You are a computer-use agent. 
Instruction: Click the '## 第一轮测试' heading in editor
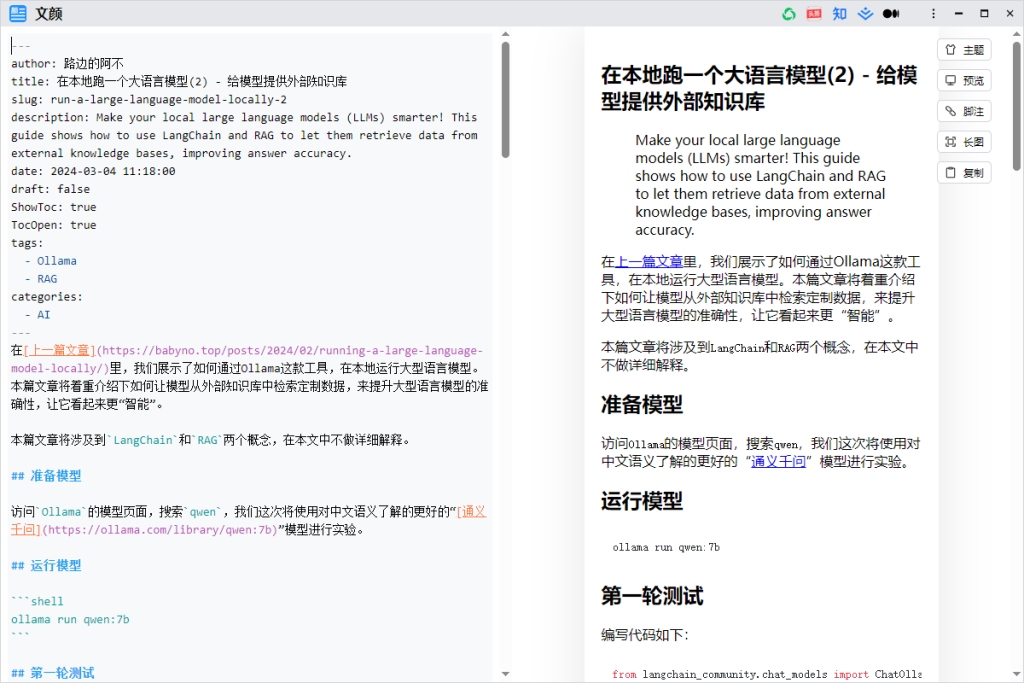point(53,673)
